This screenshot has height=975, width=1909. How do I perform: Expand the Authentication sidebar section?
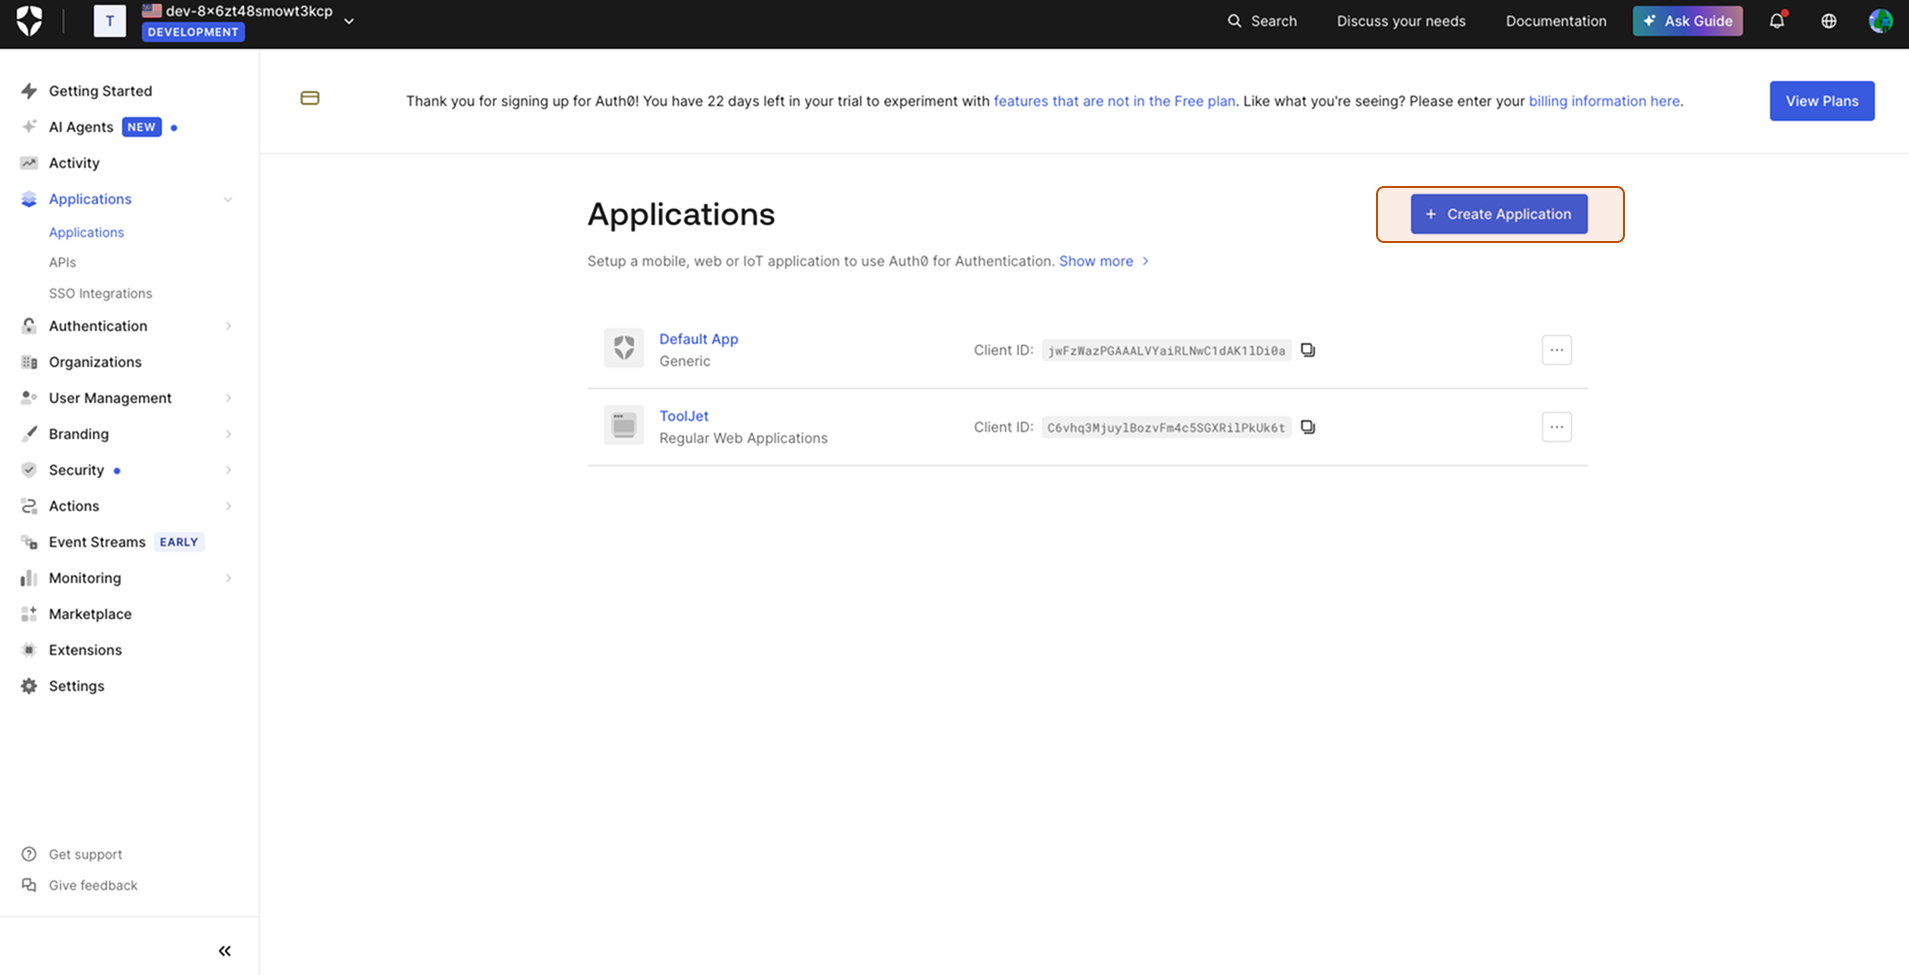(x=98, y=325)
